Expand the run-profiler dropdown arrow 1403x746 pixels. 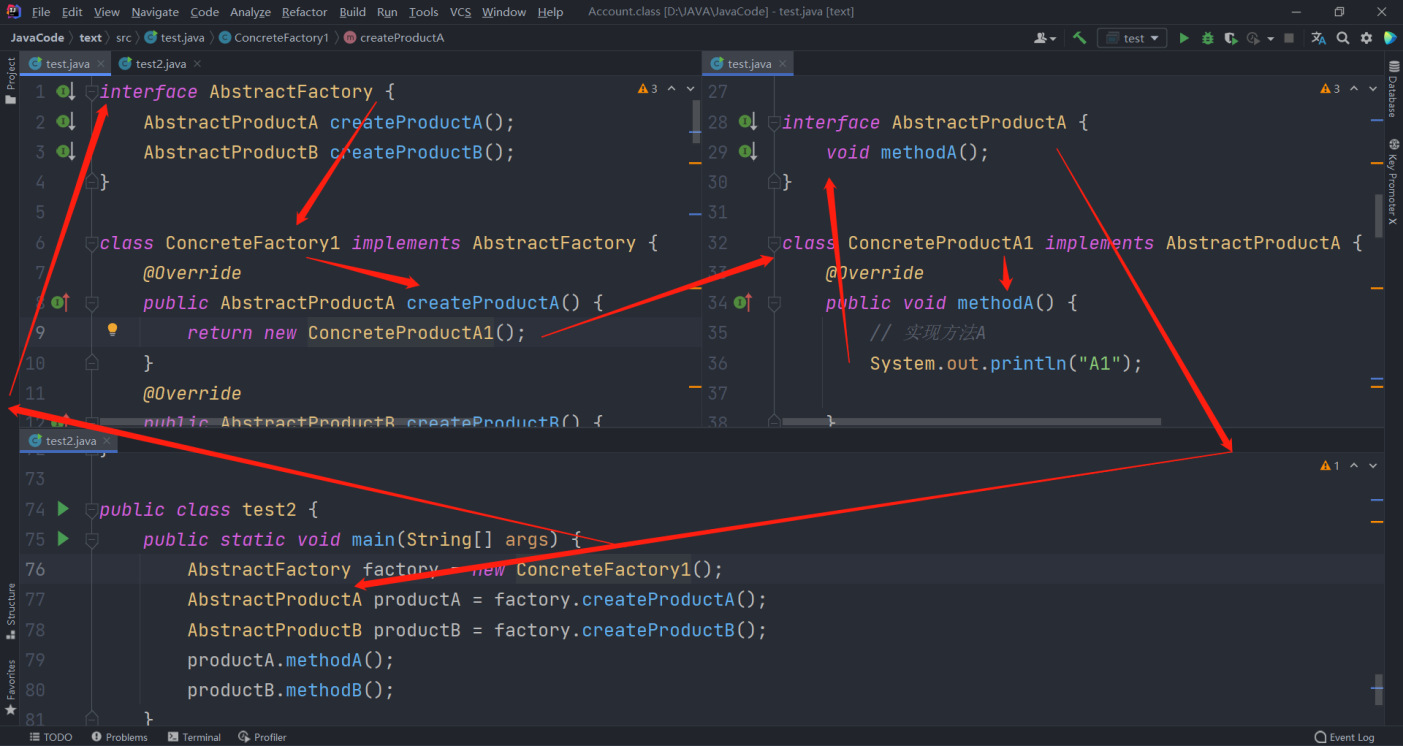(x=1270, y=38)
